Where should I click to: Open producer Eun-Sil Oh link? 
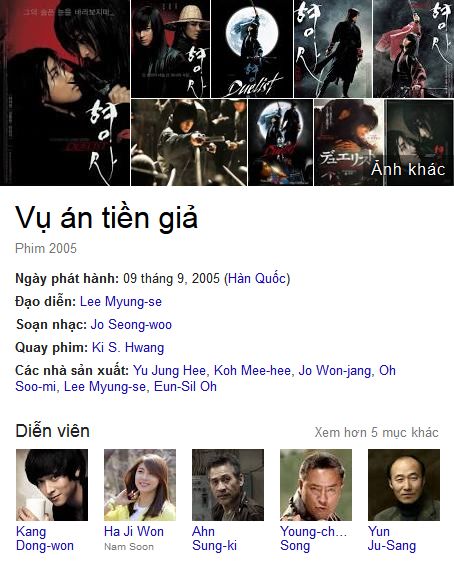(x=185, y=386)
